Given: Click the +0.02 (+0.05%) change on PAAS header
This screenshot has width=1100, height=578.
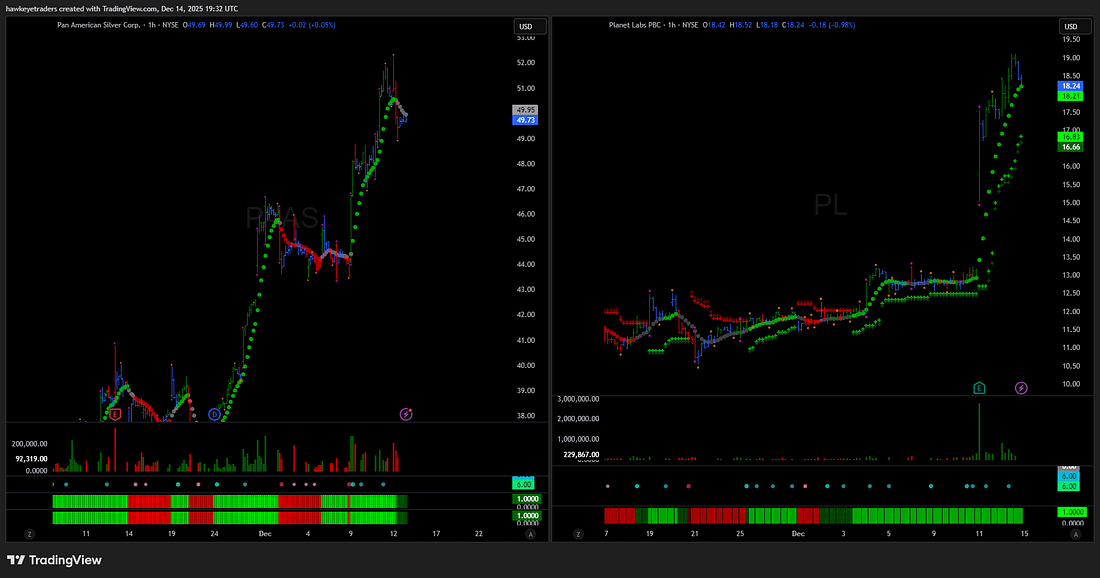Looking at the screenshot, I should 312,25.
